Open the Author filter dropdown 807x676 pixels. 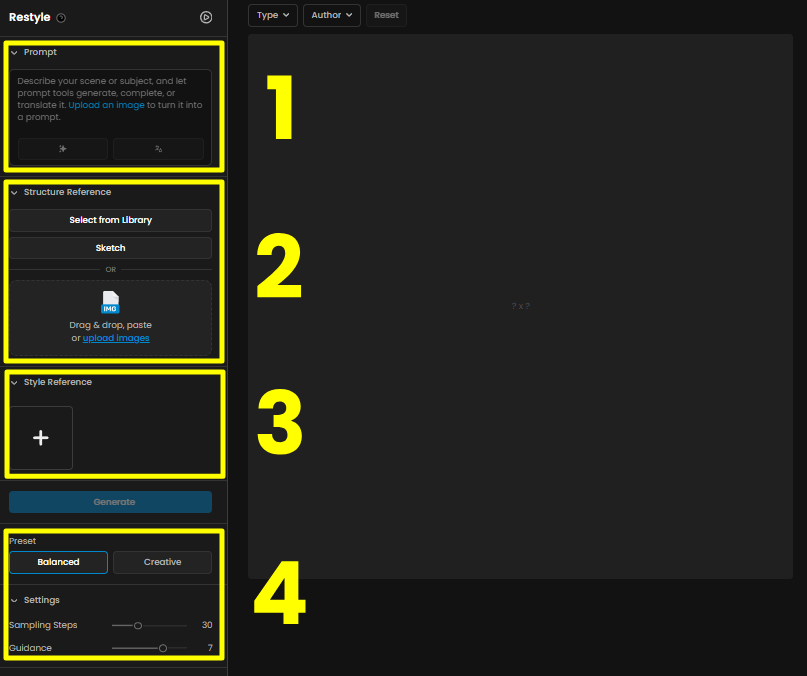[x=331, y=15]
